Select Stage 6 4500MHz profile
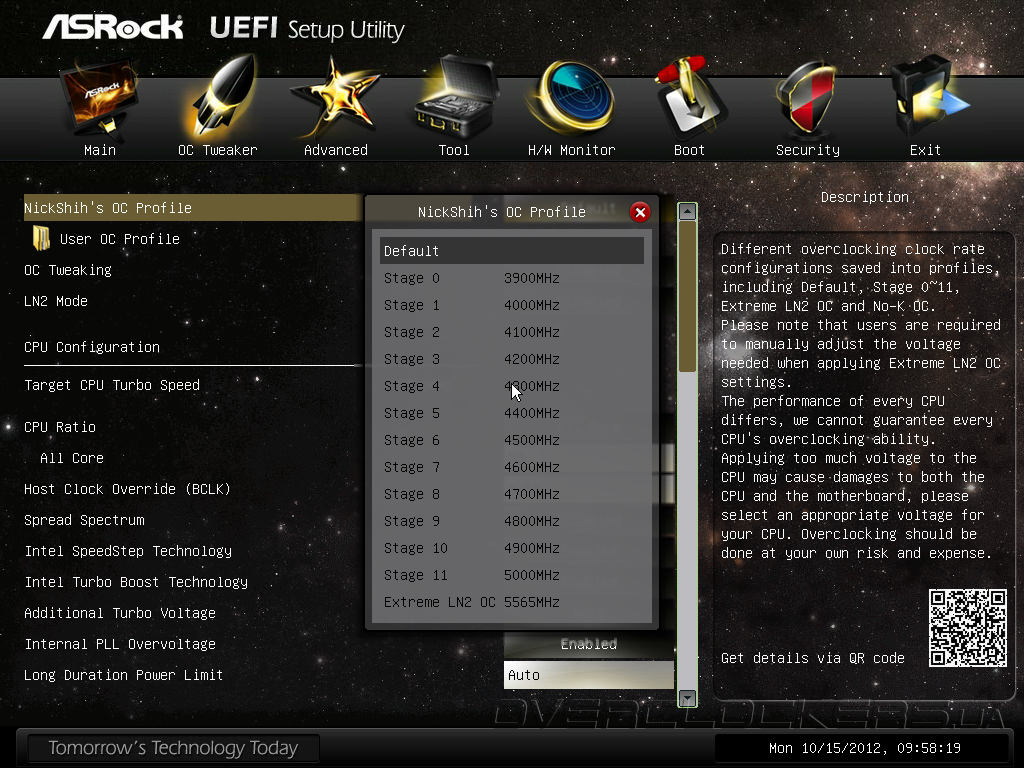 tap(512, 440)
